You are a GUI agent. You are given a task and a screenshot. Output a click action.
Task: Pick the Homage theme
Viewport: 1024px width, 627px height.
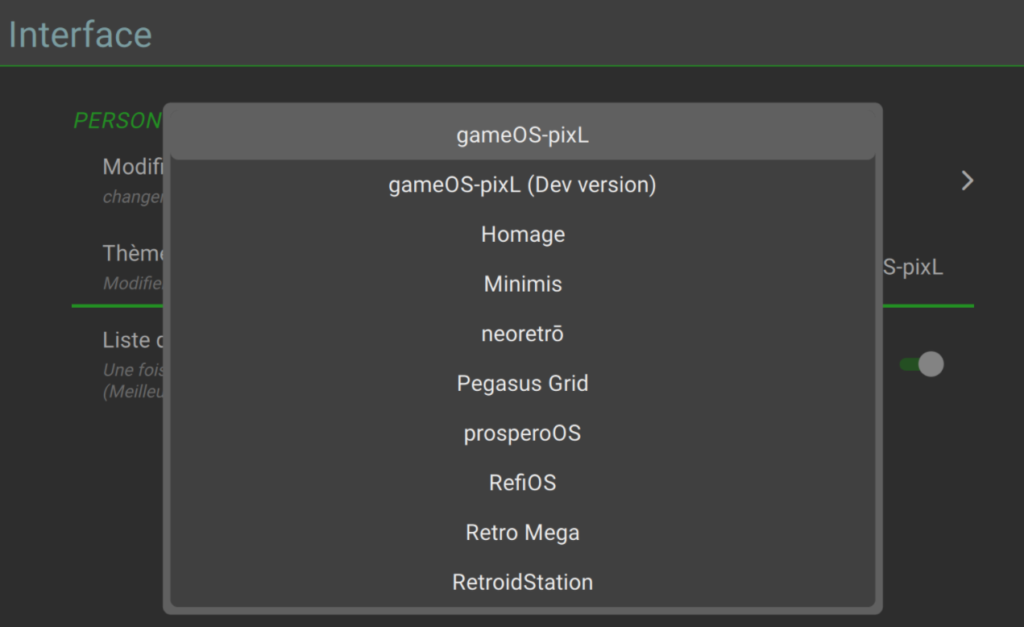[522, 234]
